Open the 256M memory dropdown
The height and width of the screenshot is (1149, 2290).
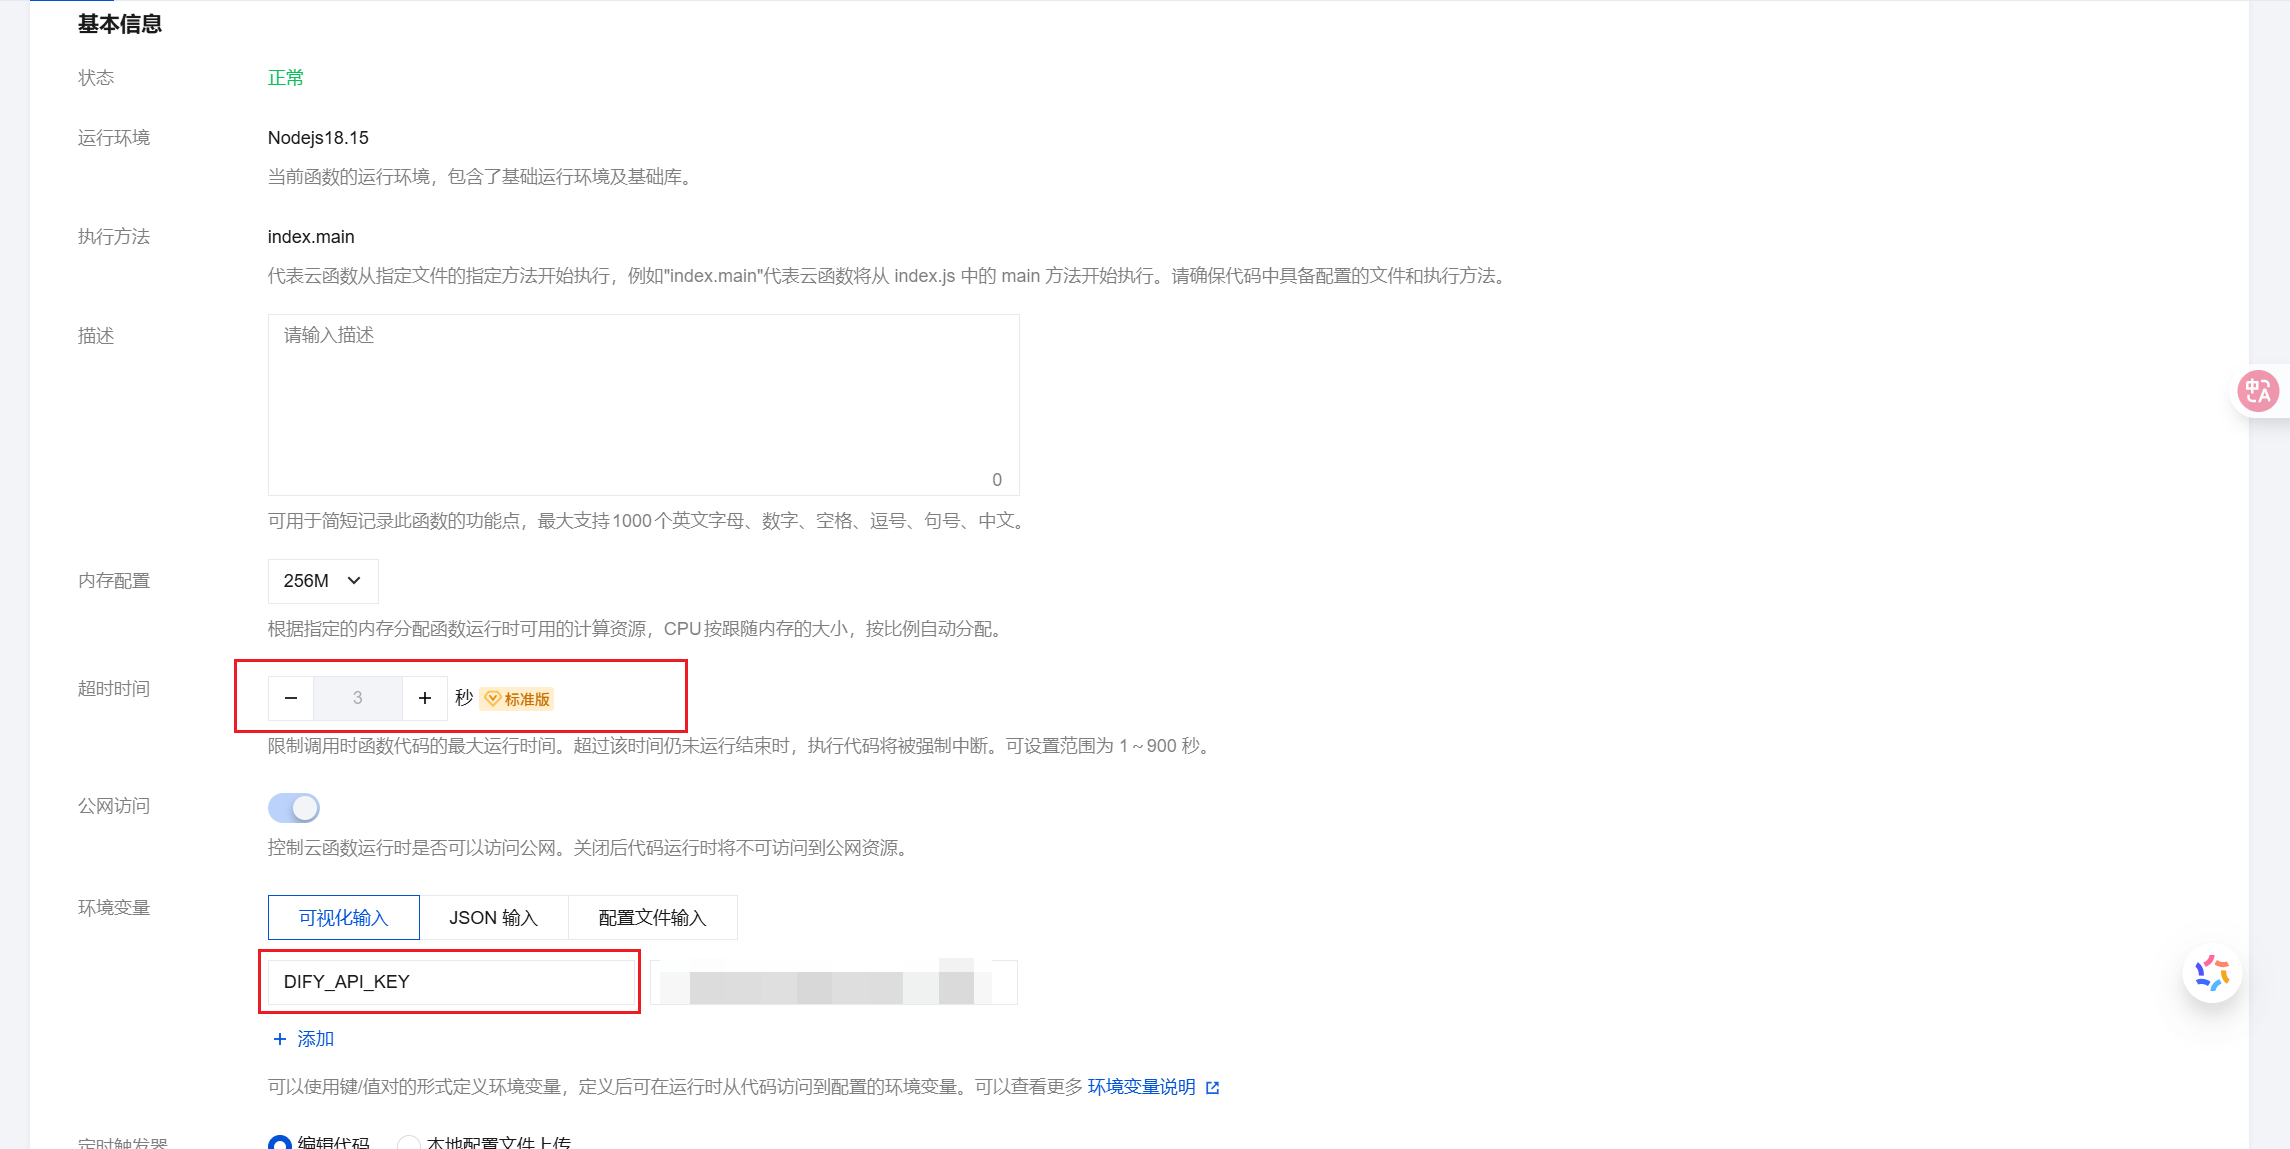[x=323, y=581]
